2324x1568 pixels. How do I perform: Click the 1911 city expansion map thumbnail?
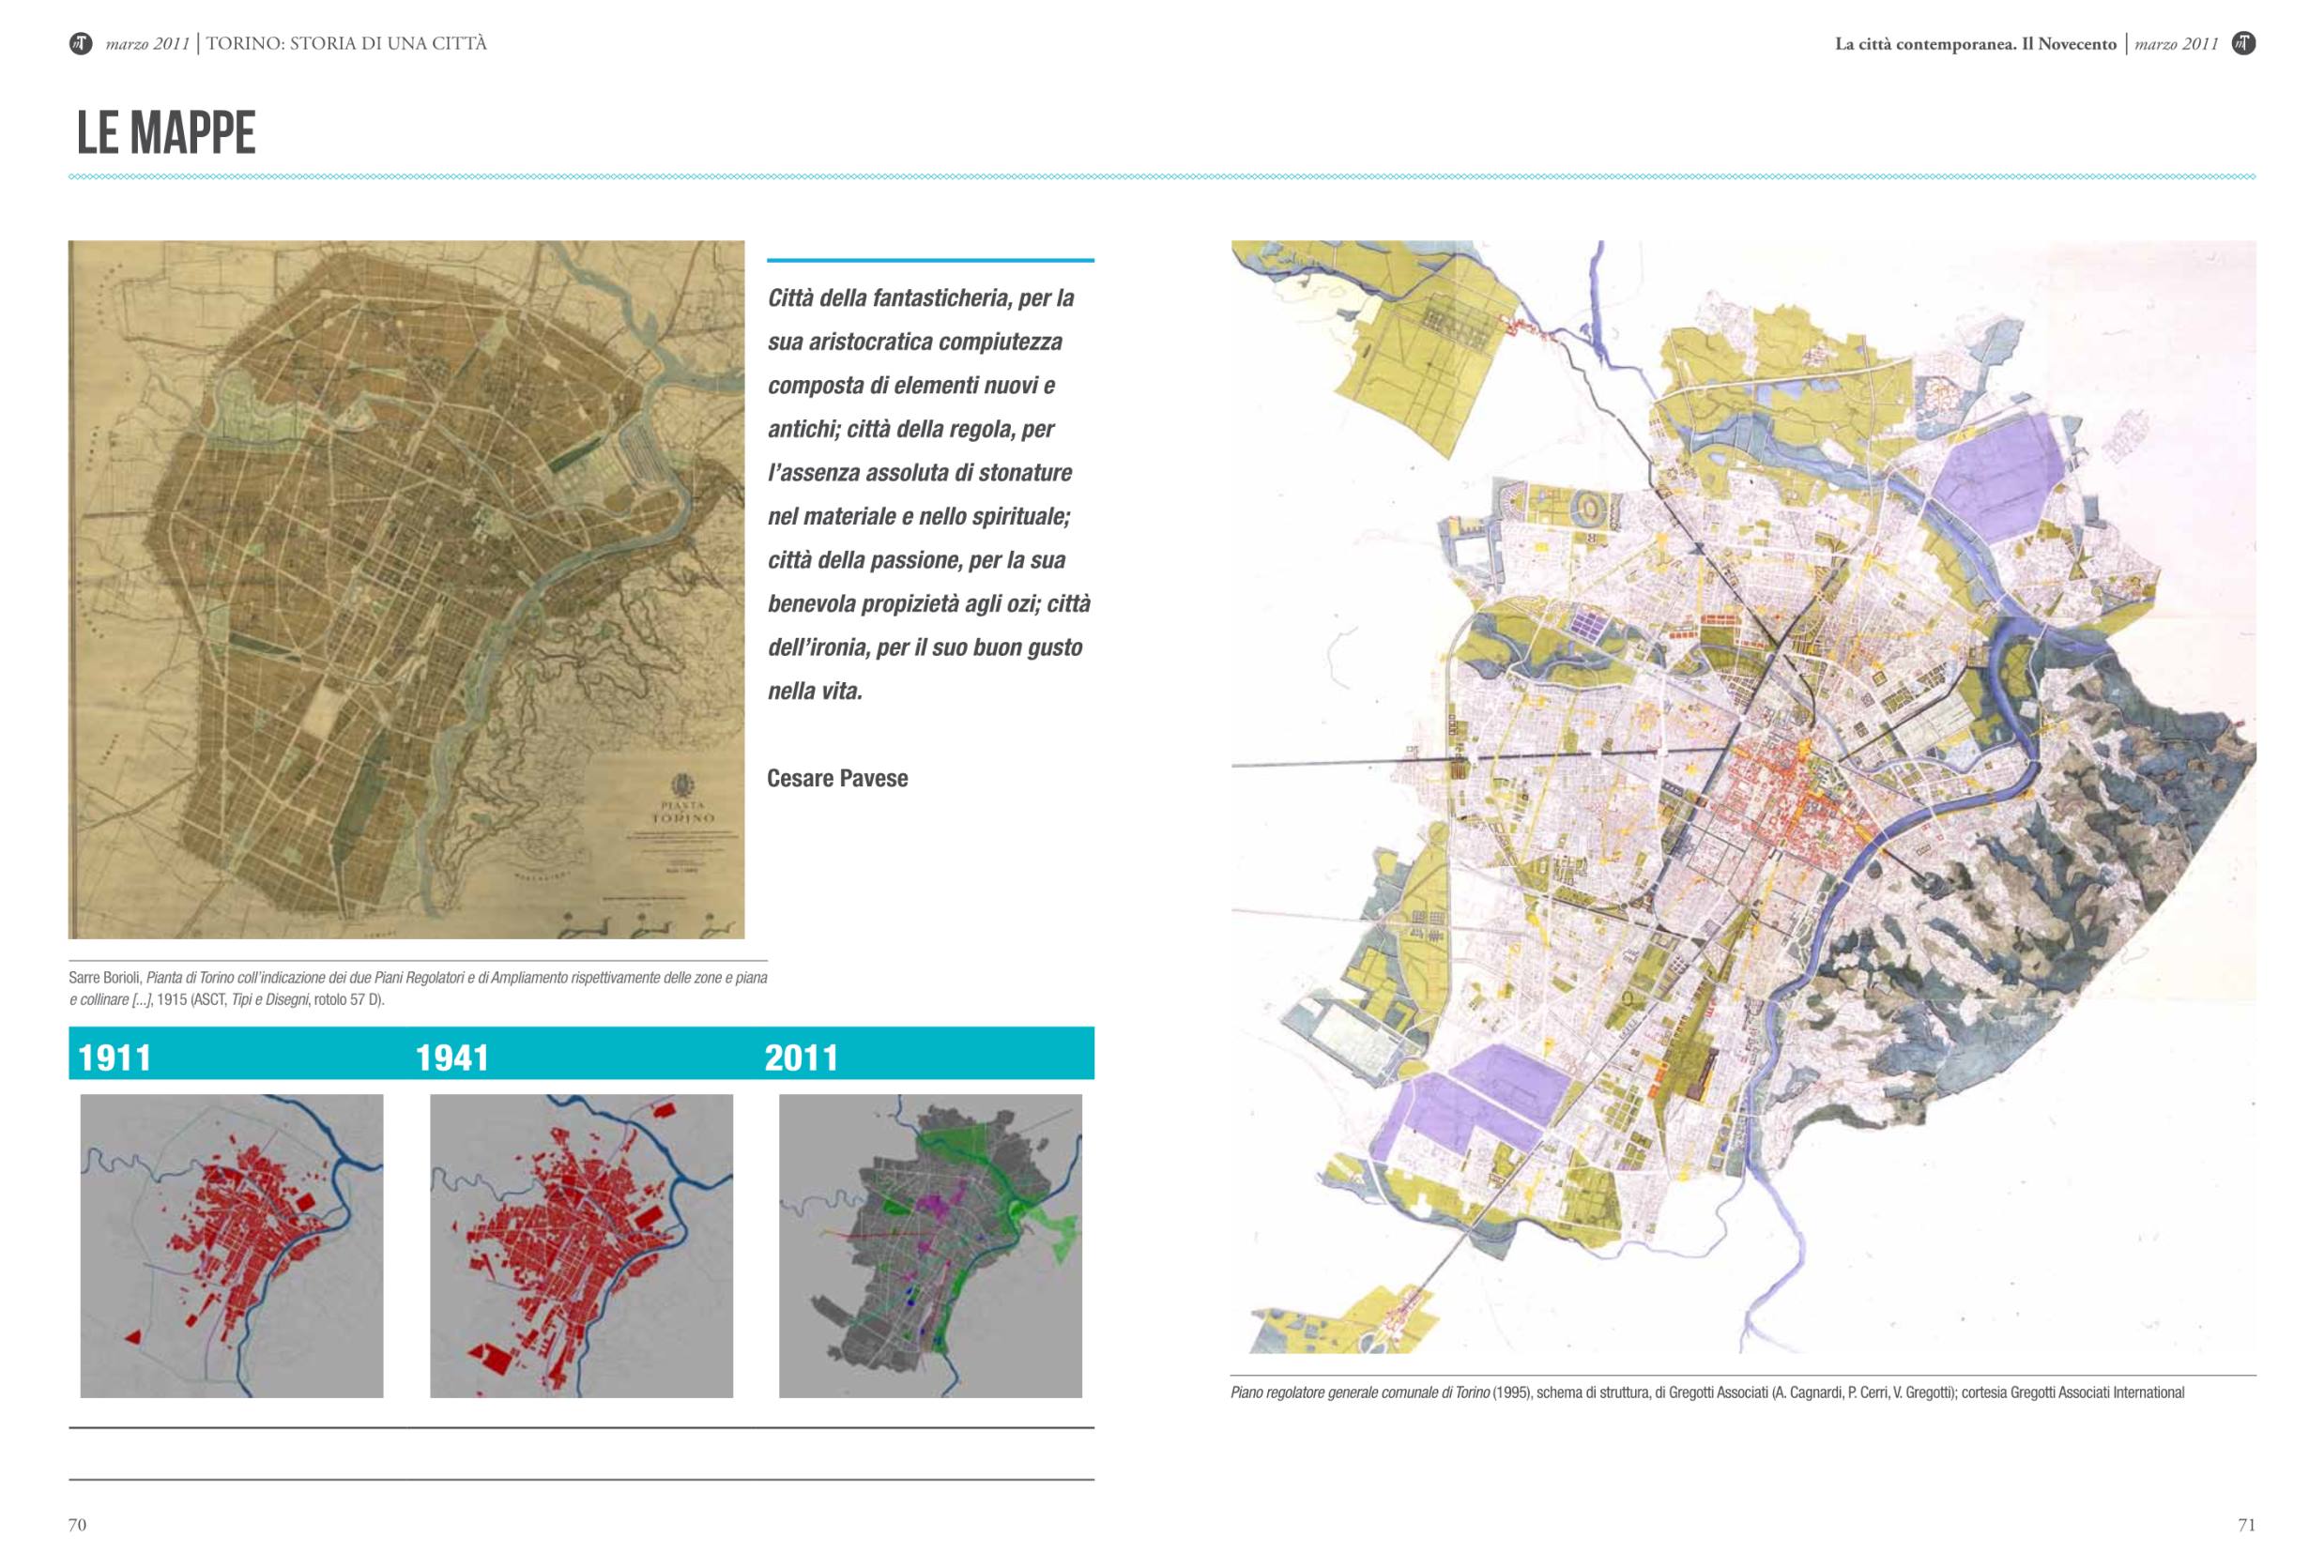[x=232, y=1245]
